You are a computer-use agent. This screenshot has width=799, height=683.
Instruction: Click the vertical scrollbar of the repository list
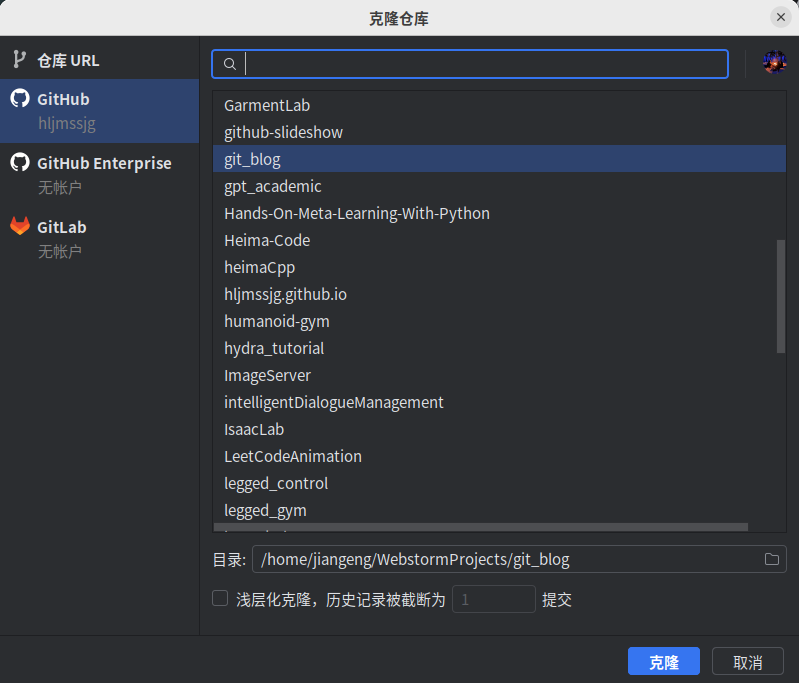pos(781,296)
